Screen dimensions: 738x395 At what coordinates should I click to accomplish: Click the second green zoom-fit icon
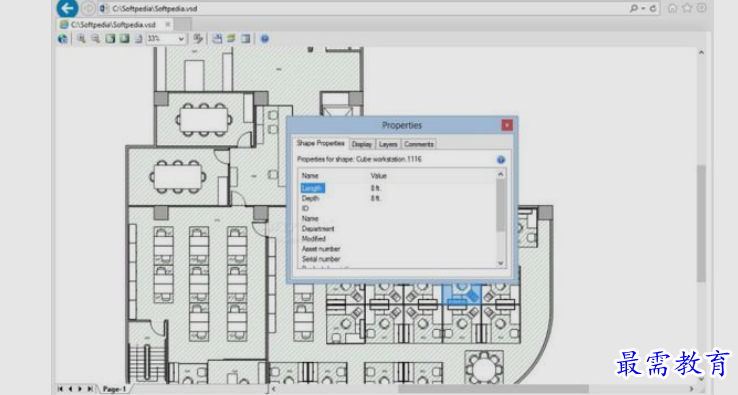click(x=124, y=39)
